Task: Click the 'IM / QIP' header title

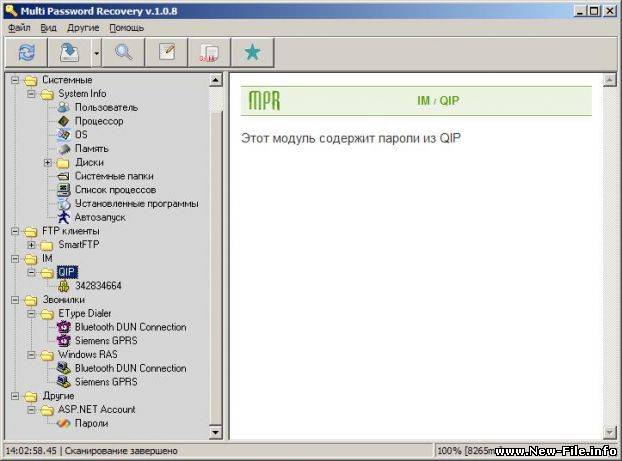Action: click(438, 101)
